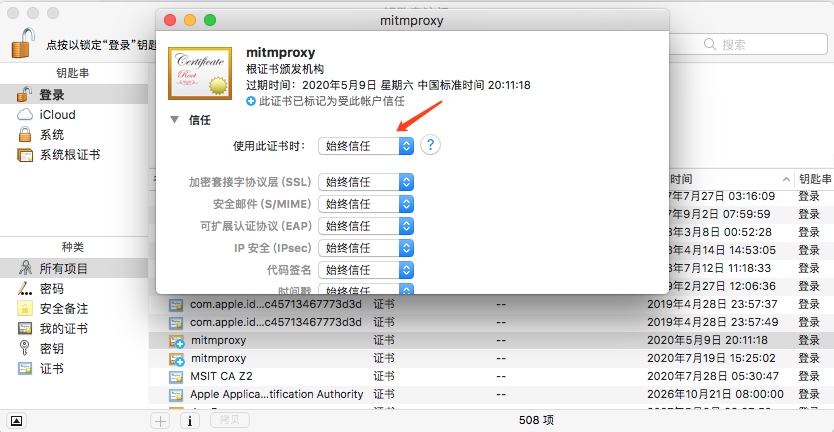Choose the 密码 category

click(74, 288)
